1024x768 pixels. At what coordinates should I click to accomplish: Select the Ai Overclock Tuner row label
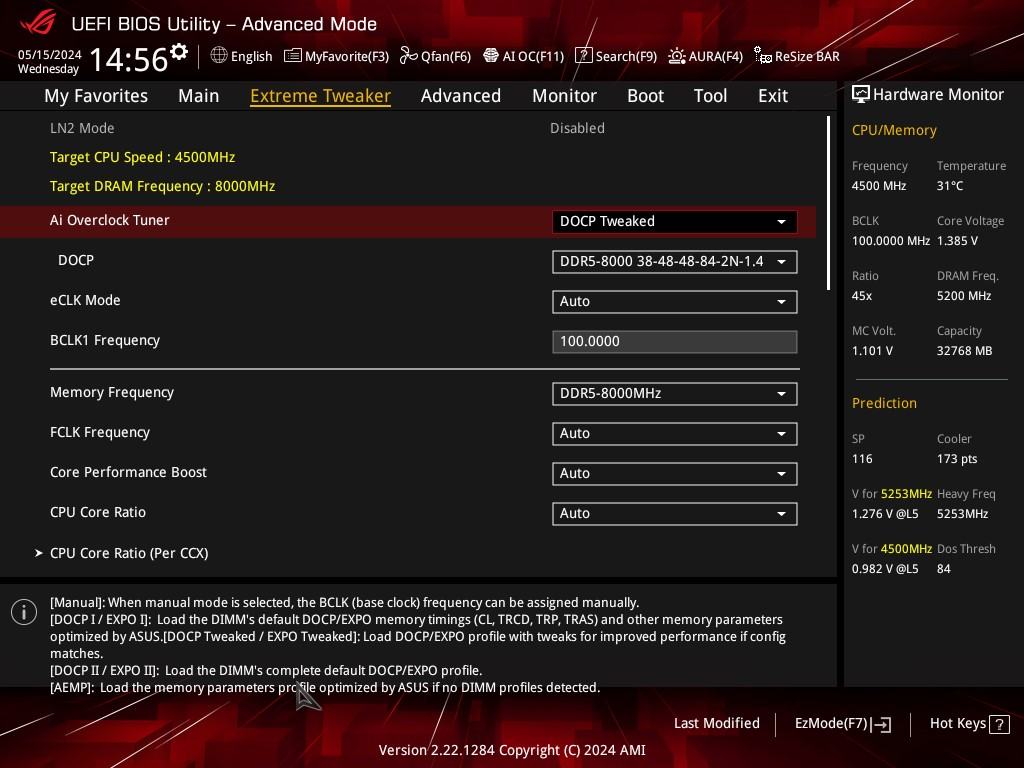pos(110,220)
